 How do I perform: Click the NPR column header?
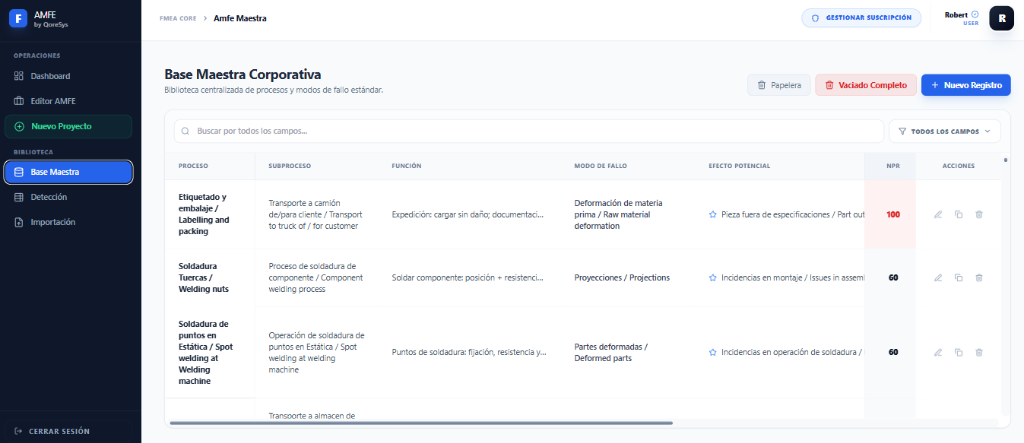(893, 166)
